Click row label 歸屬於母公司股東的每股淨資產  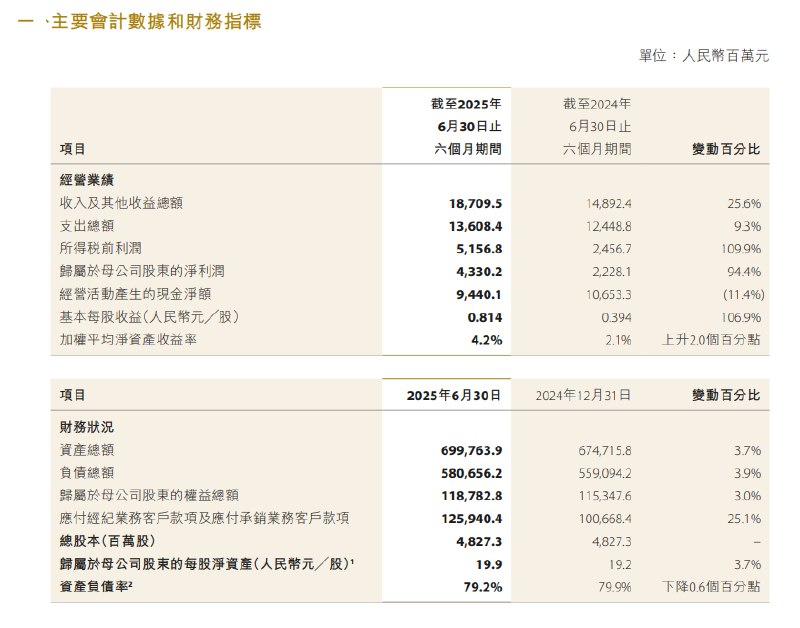(x=207, y=564)
